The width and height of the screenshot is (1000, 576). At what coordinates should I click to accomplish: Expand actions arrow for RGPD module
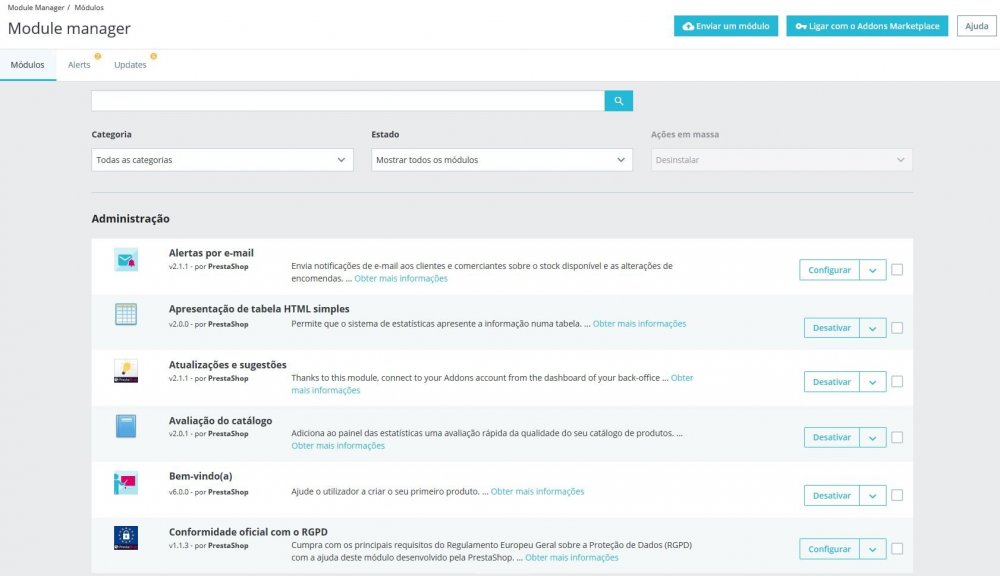[x=872, y=549]
